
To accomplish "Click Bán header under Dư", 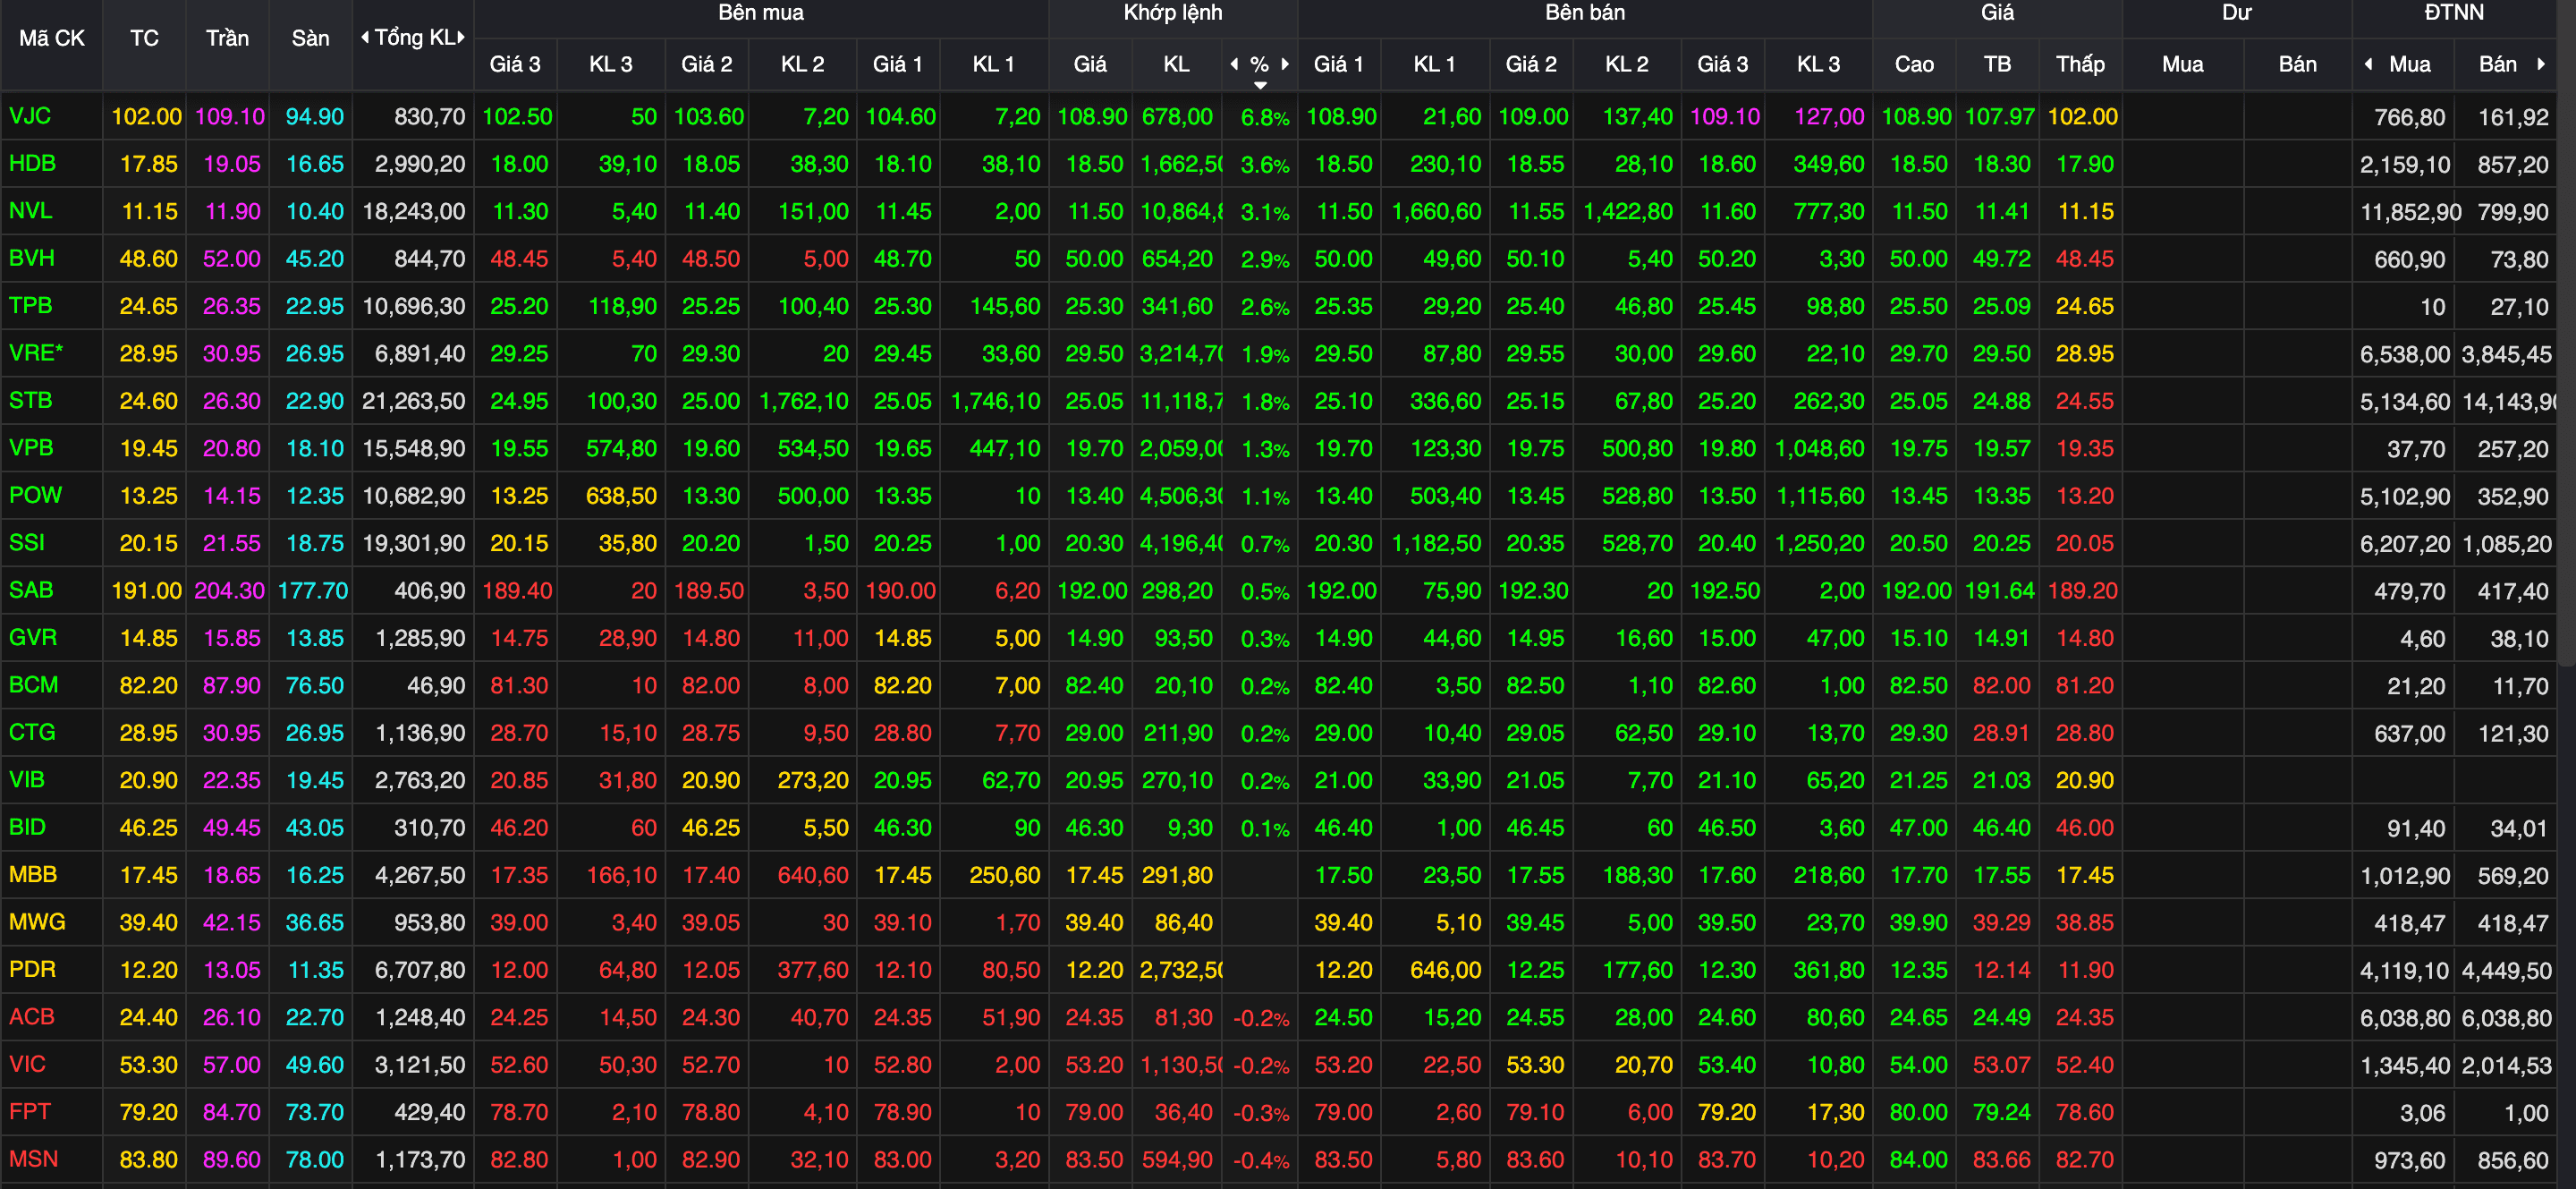I will coord(2297,64).
